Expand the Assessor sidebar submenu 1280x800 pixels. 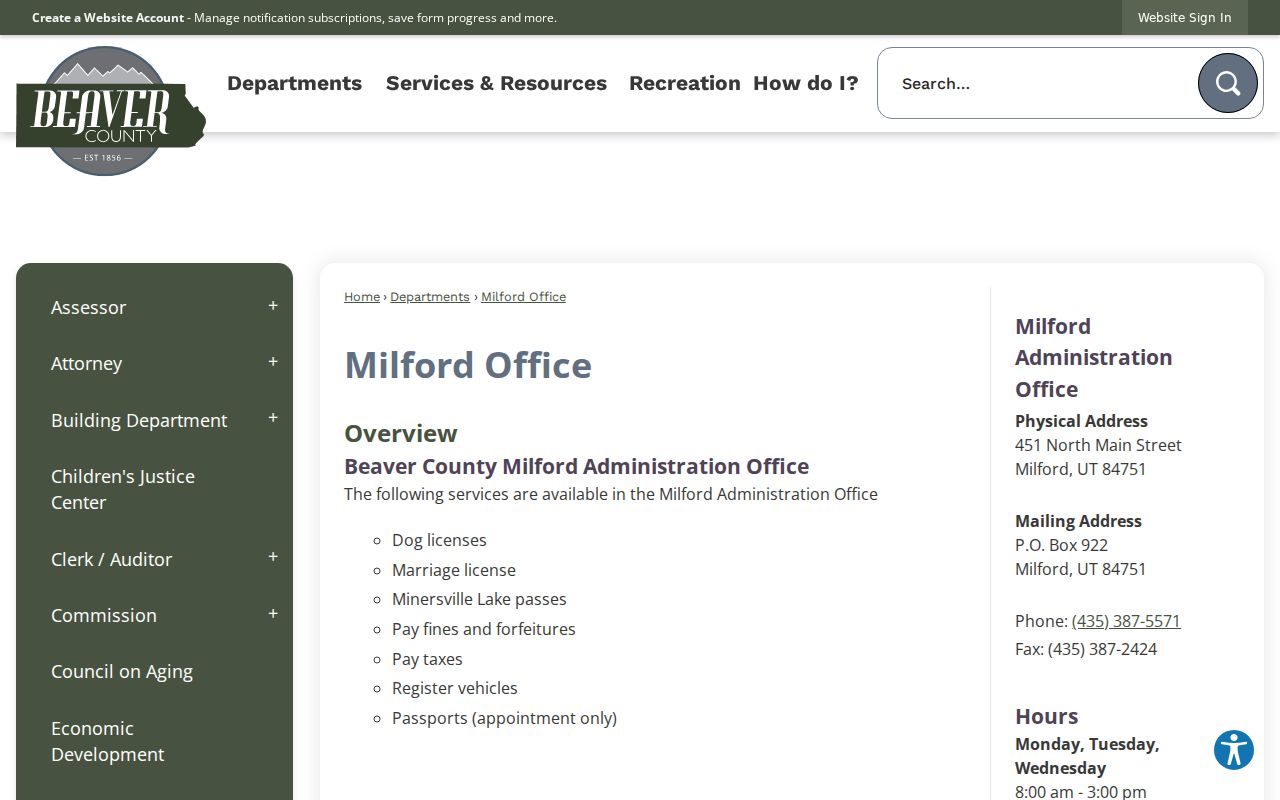(273, 306)
